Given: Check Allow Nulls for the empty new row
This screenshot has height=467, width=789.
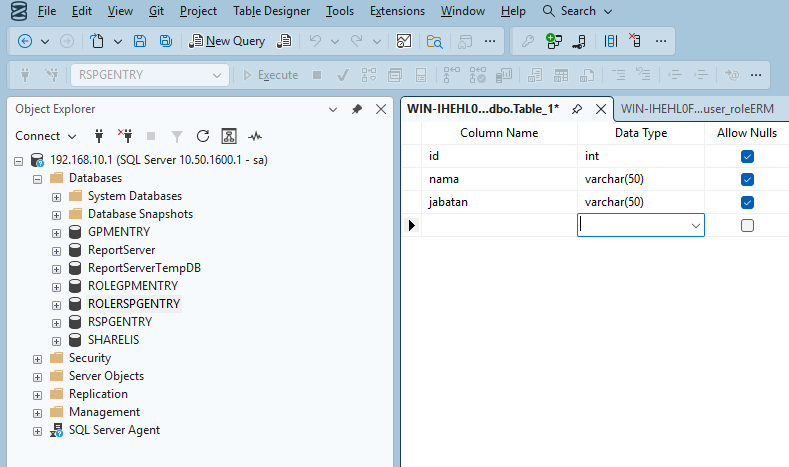Looking at the screenshot, I should tap(747, 225).
